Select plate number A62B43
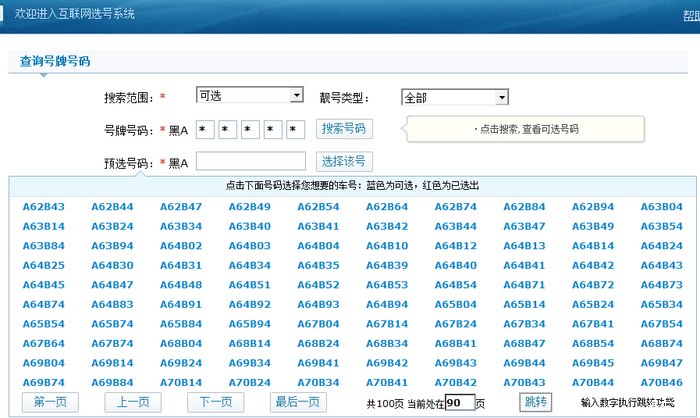This screenshot has height=418, width=700. pos(44,207)
